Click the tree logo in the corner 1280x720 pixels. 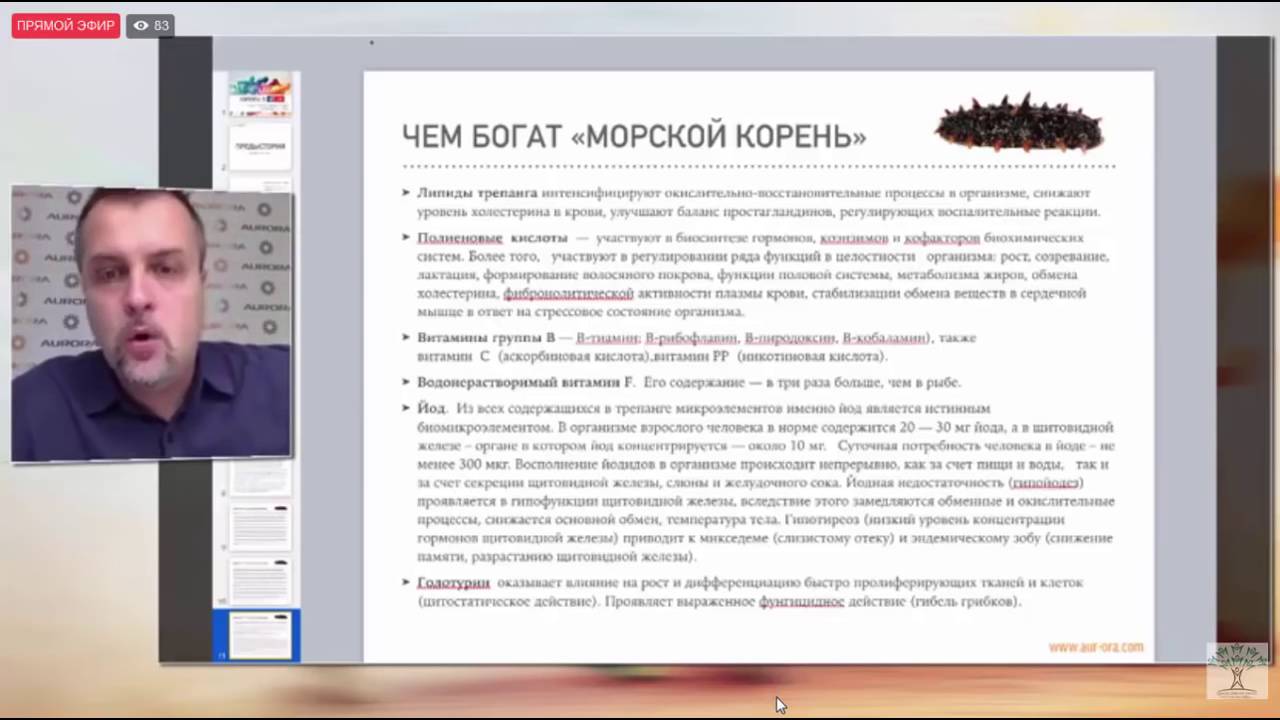pos(1238,669)
